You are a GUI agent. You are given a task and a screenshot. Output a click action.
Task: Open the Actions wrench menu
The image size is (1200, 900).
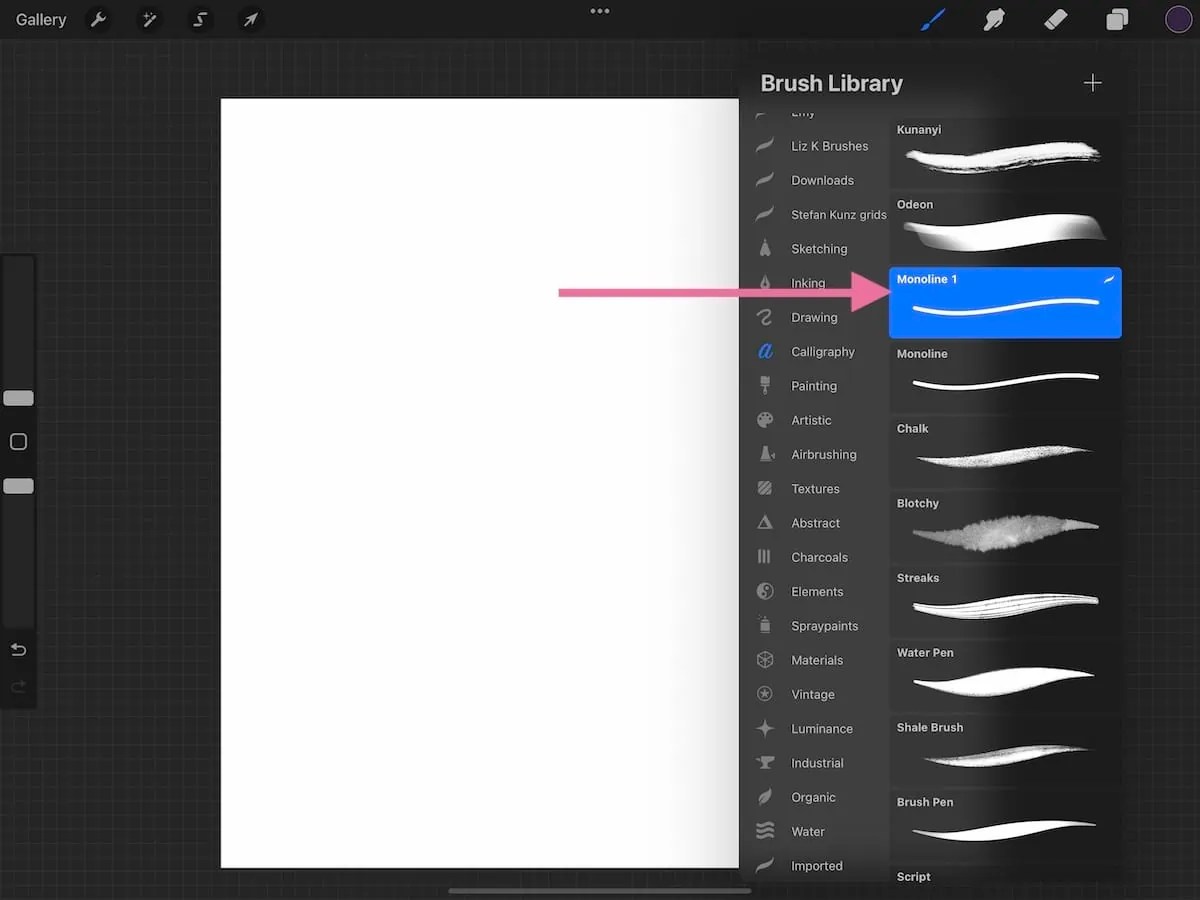[98, 19]
